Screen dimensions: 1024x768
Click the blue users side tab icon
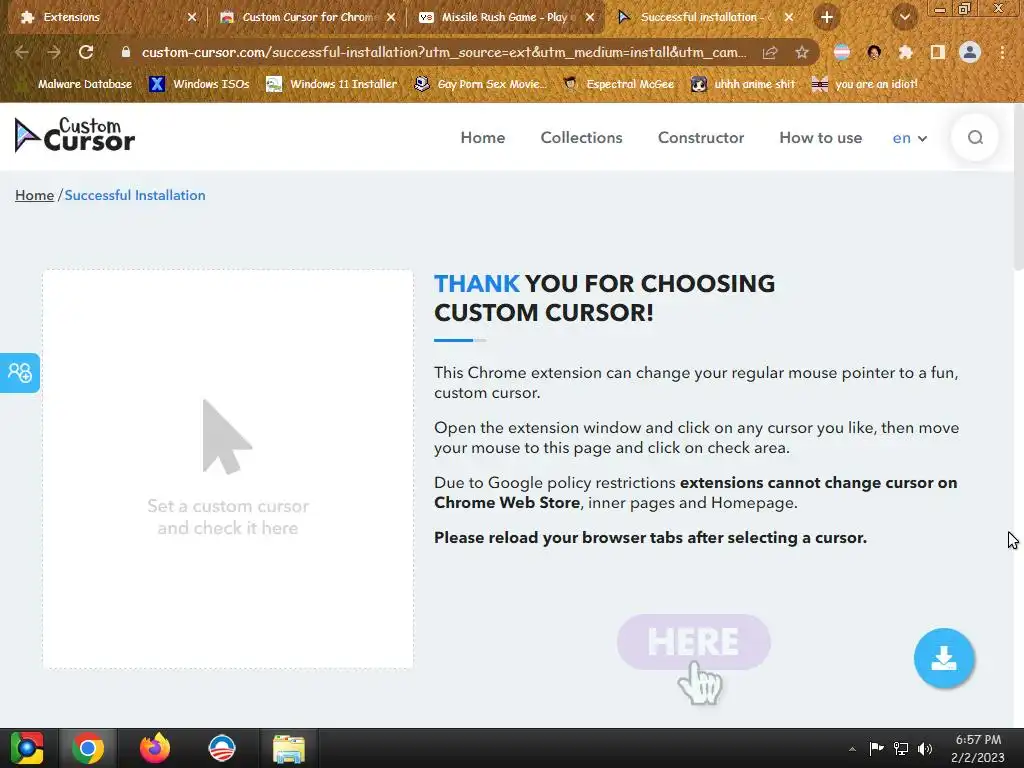[x=20, y=372]
